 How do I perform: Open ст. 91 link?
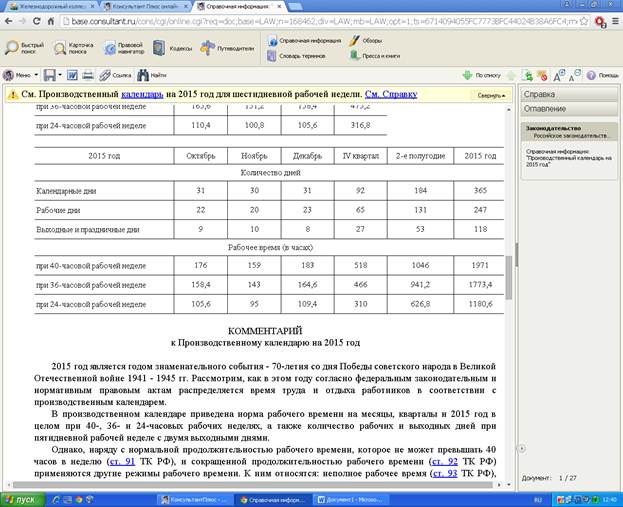click(x=122, y=462)
